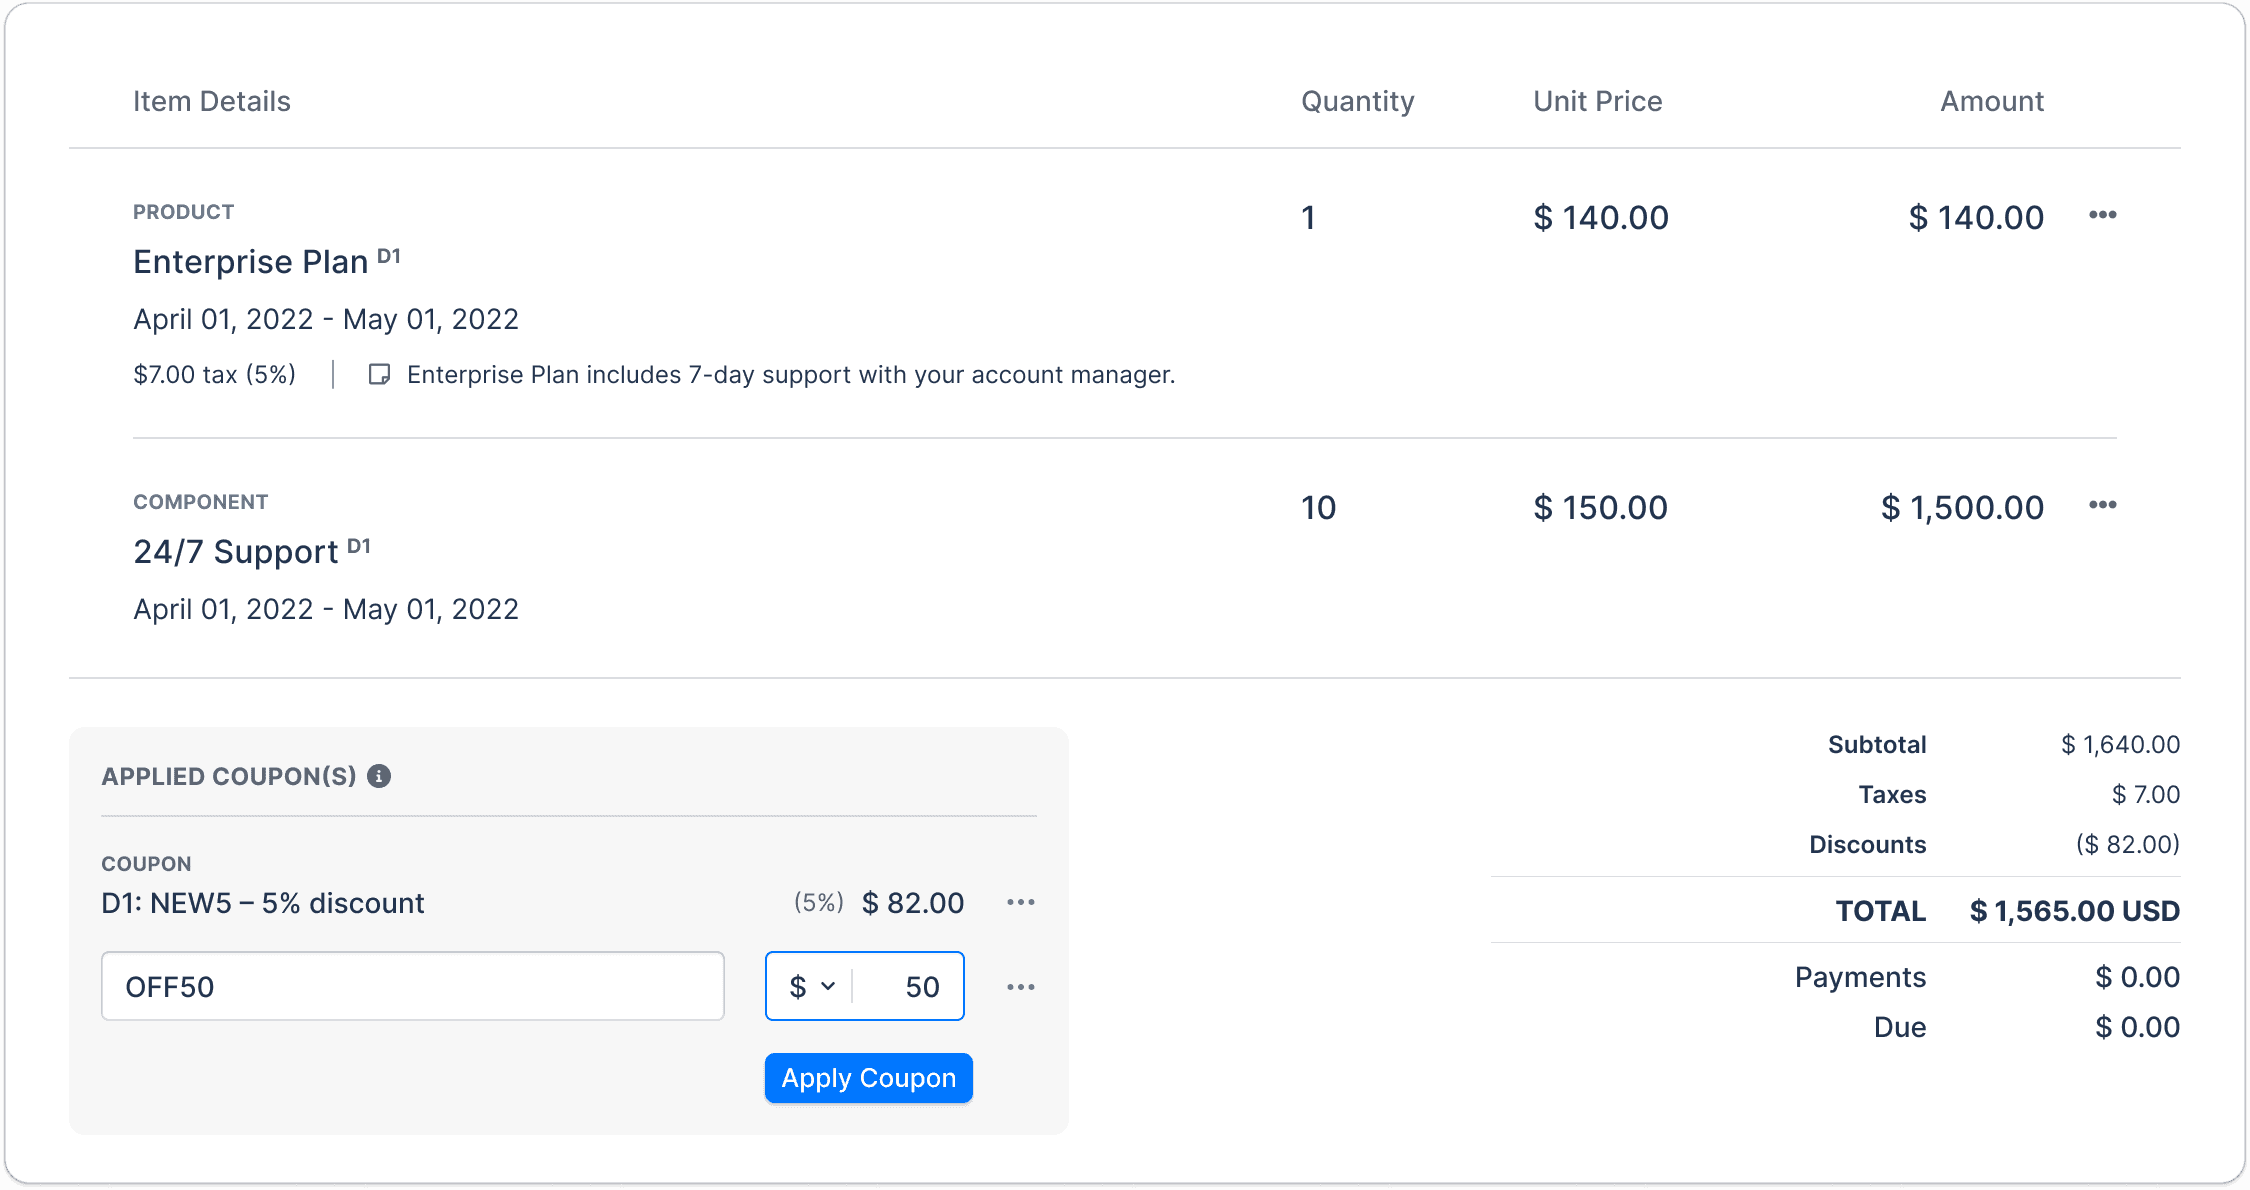Click the note icon beside the Enterprise Plan memo

click(x=379, y=375)
